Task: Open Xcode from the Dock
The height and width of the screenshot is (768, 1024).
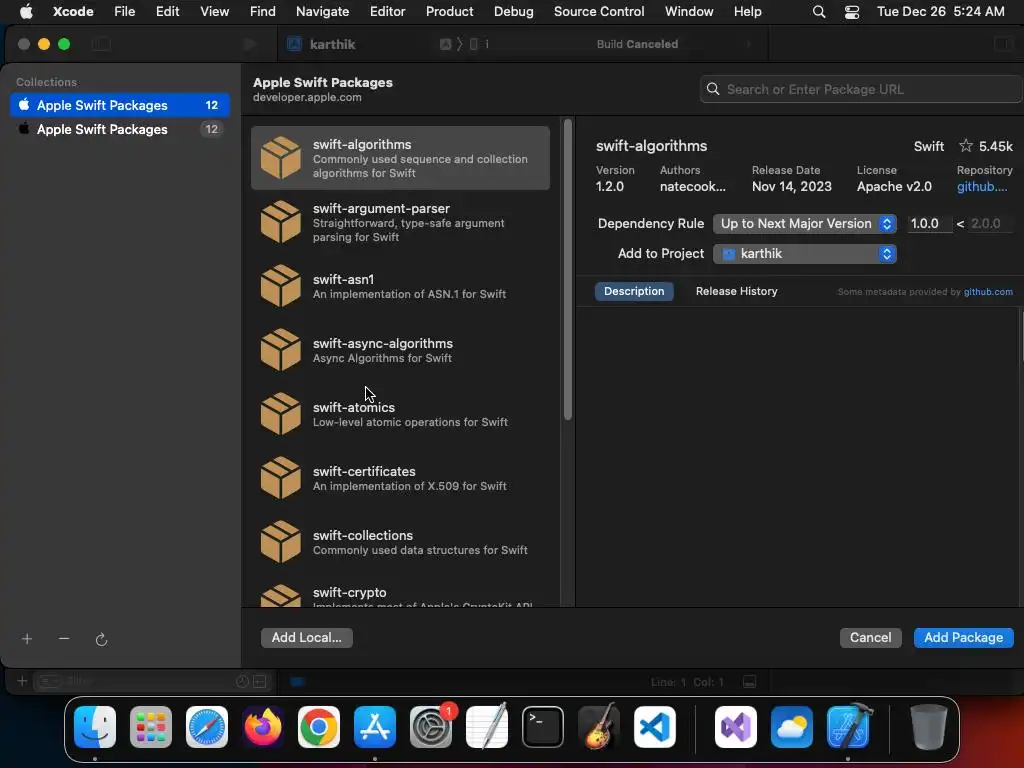Action: (x=848, y=727)
